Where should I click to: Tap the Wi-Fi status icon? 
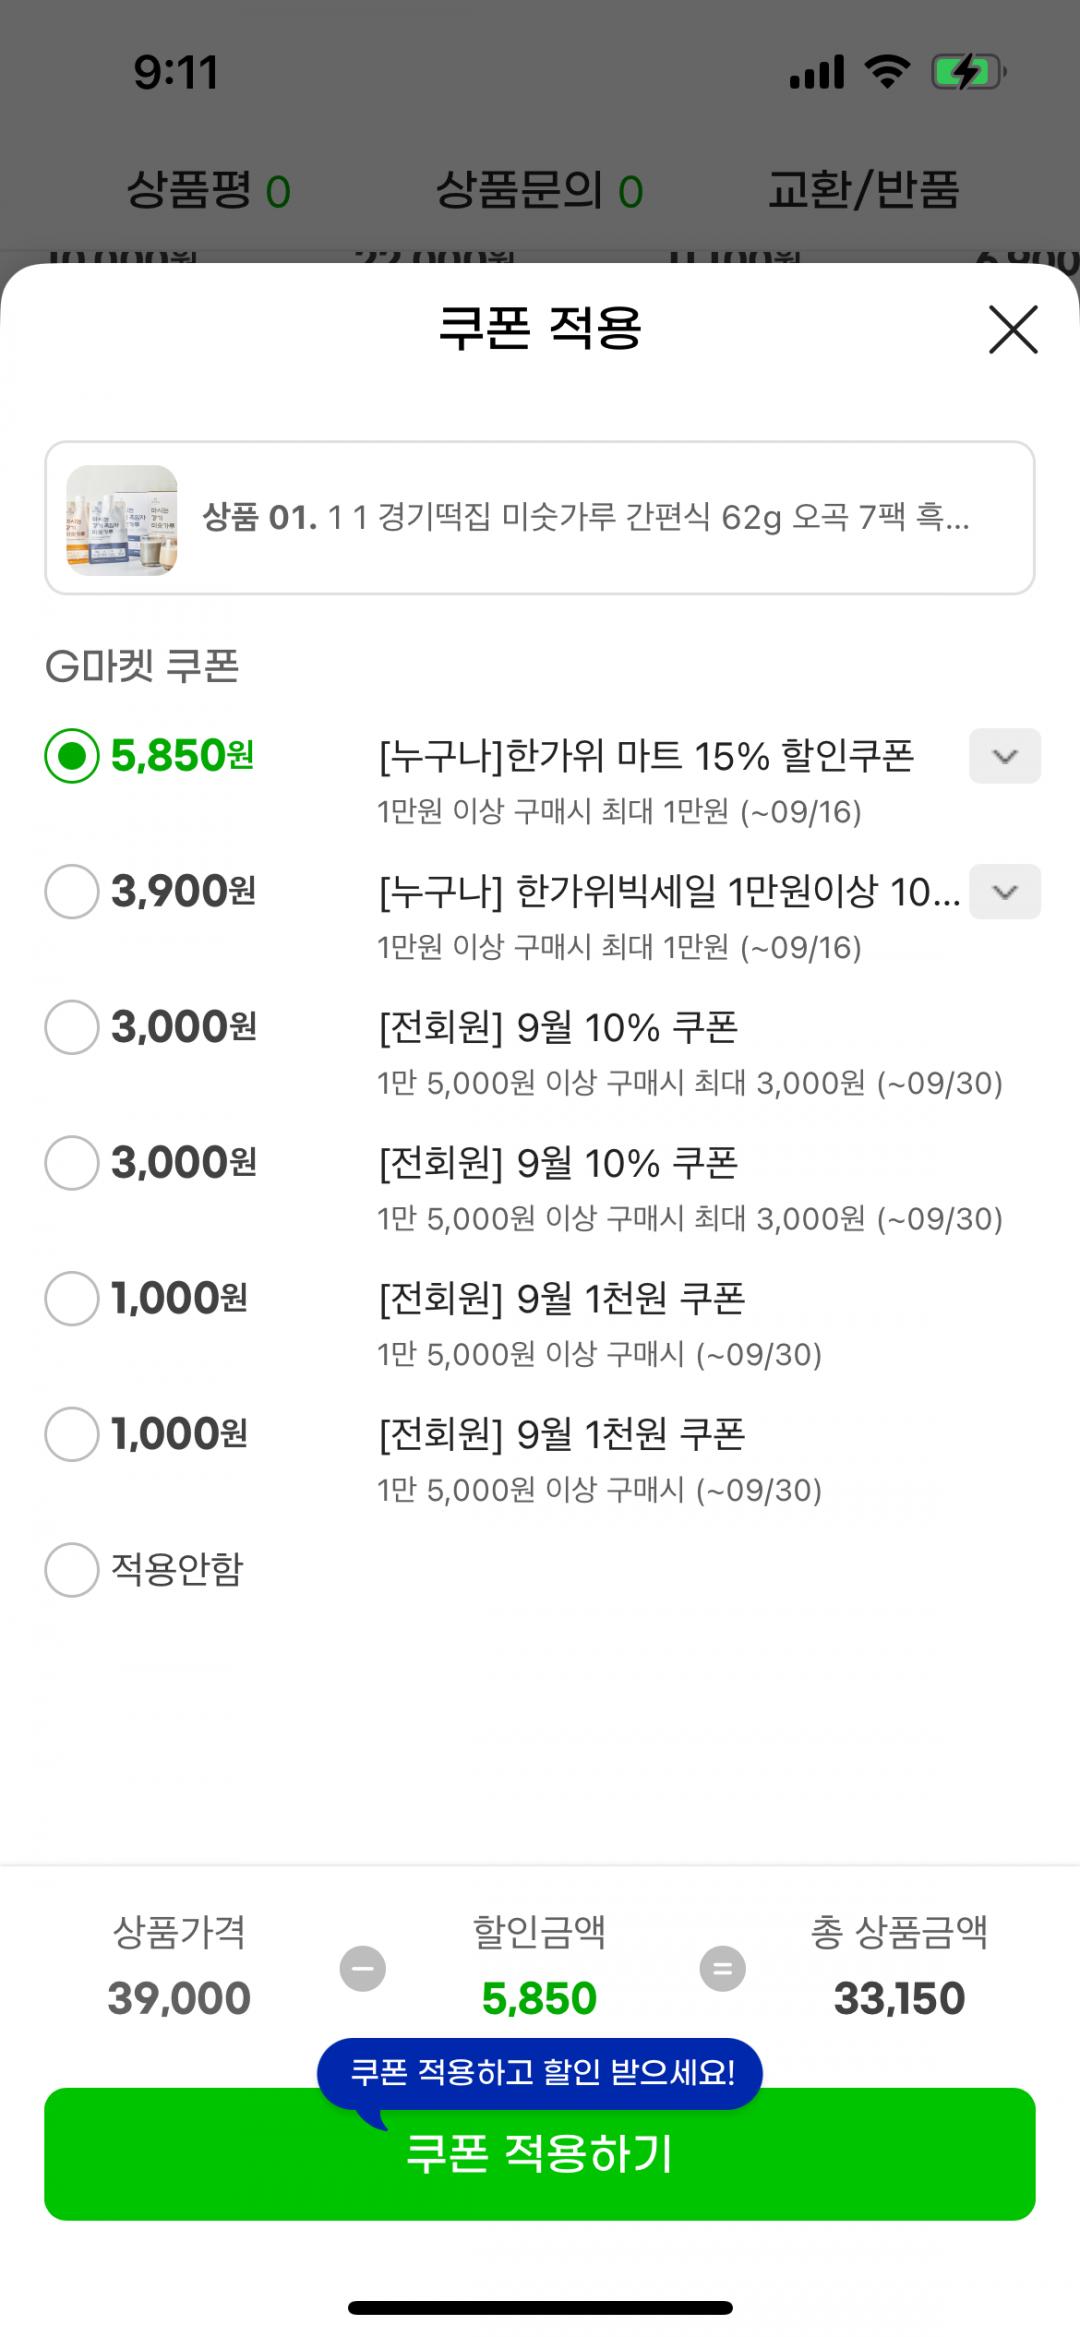(887, 72)
